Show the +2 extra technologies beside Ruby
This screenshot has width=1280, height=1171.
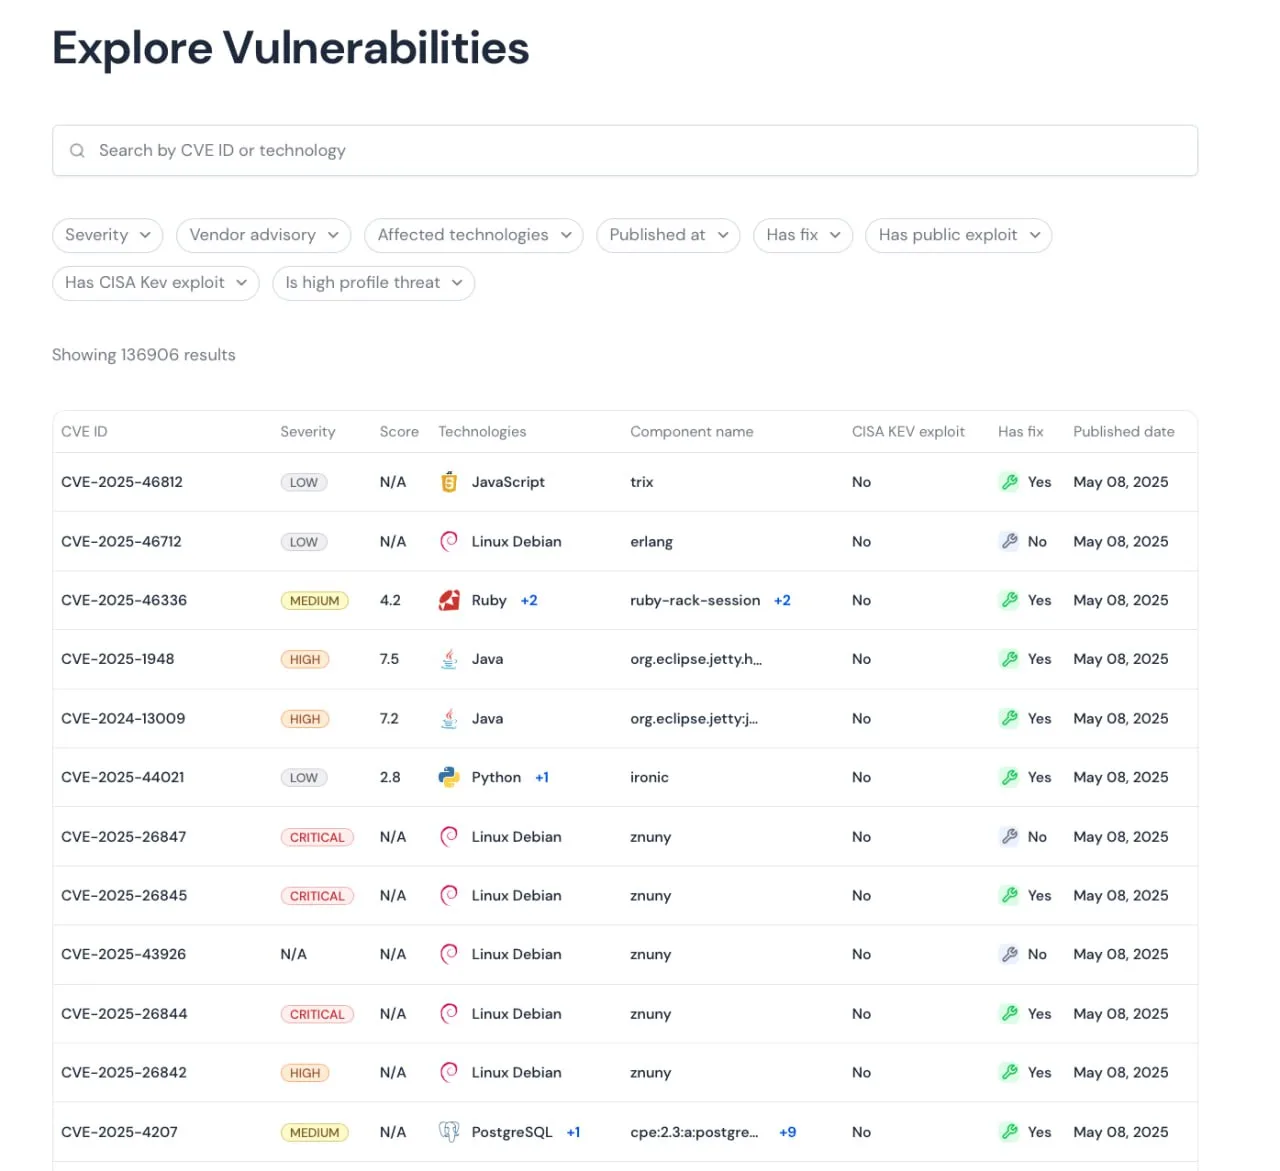(x=529, y=600)
